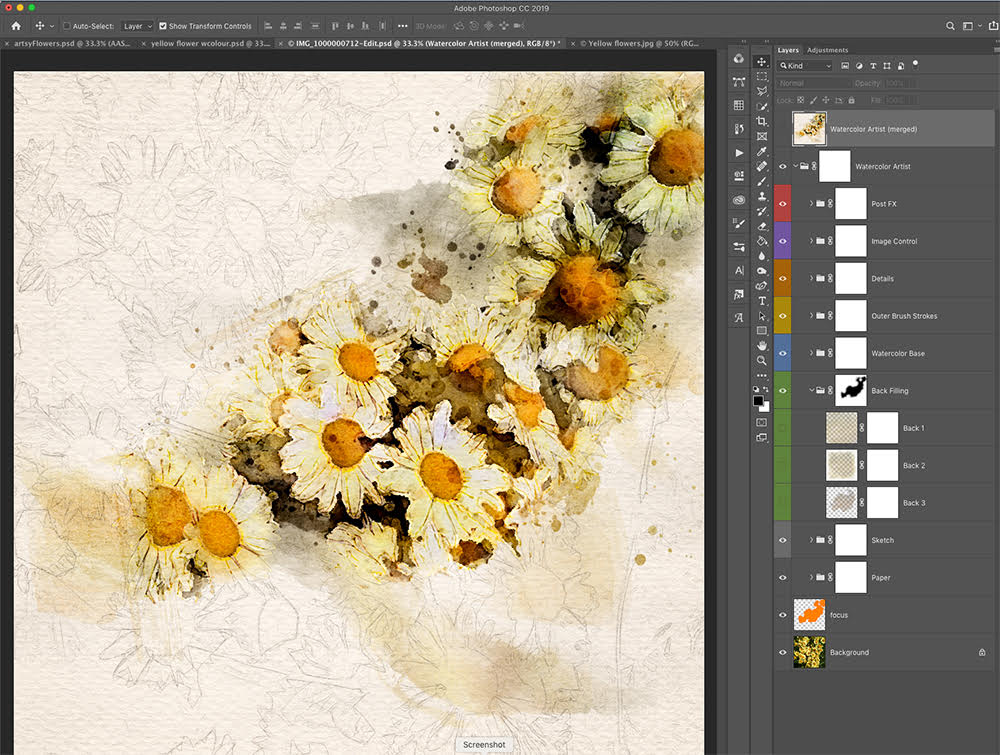The width and height of the screenshot is (1000, 755).
Task: Collapse the Watercolor Artist group
Action: coord(796,166)
